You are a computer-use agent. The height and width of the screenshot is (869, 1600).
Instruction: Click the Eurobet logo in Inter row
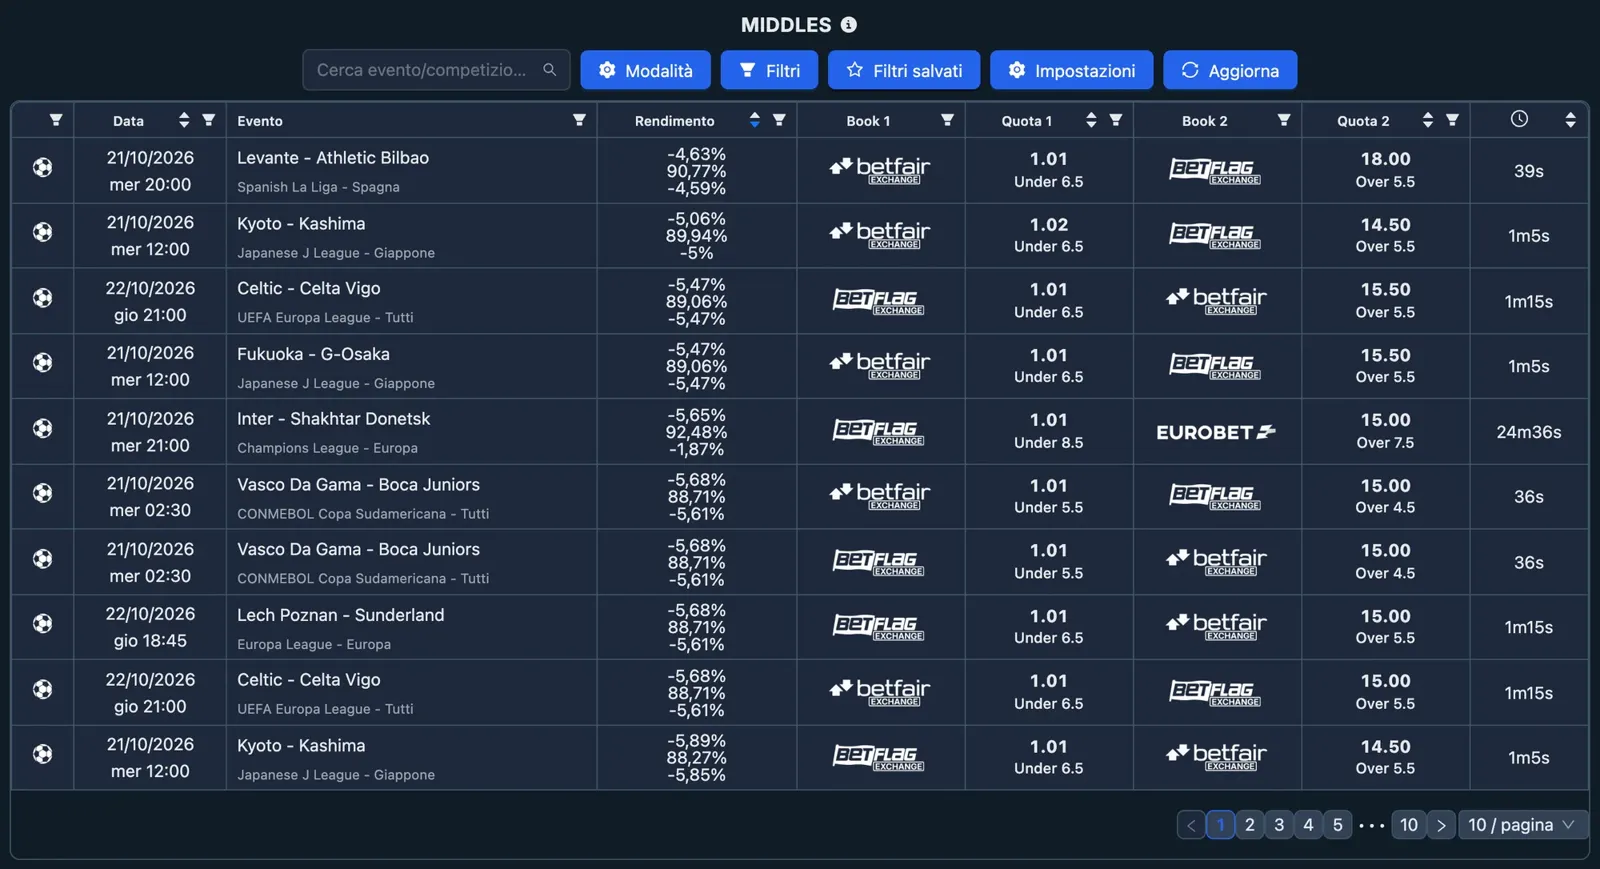coord(1216,432)
